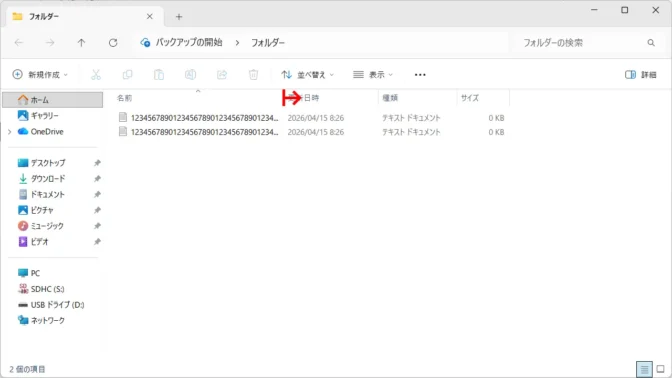The height and width of the screenshot is (378, 672).
Task: Click the Paste clipboard icon
Action: (x=159, y=75)
